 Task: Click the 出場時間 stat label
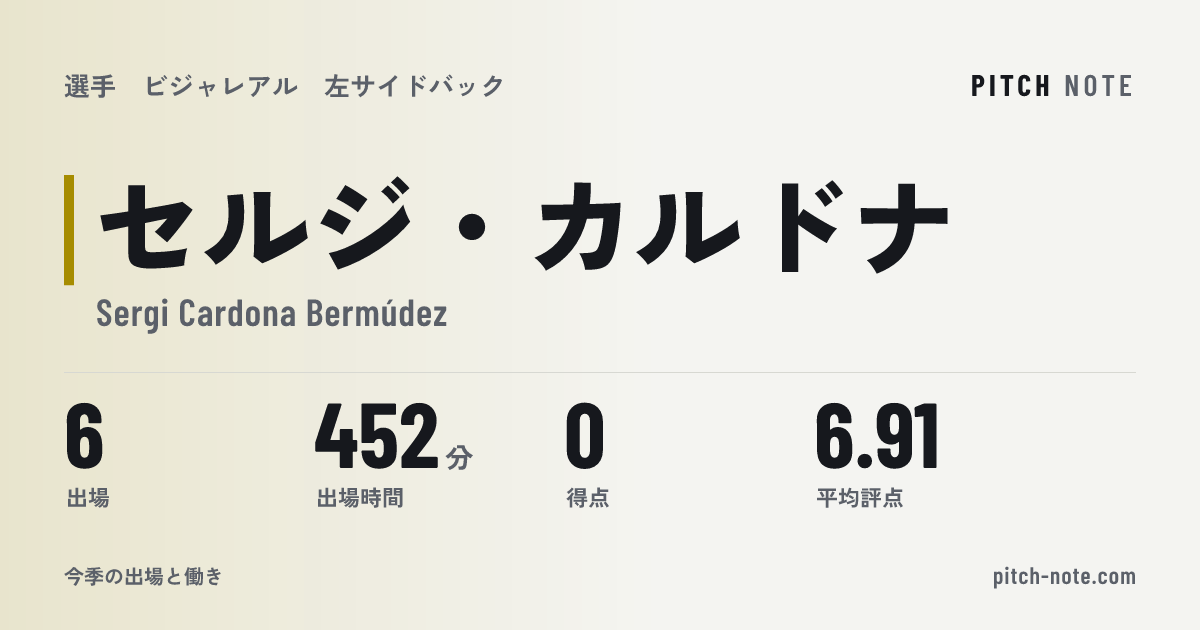coord(360,498)
